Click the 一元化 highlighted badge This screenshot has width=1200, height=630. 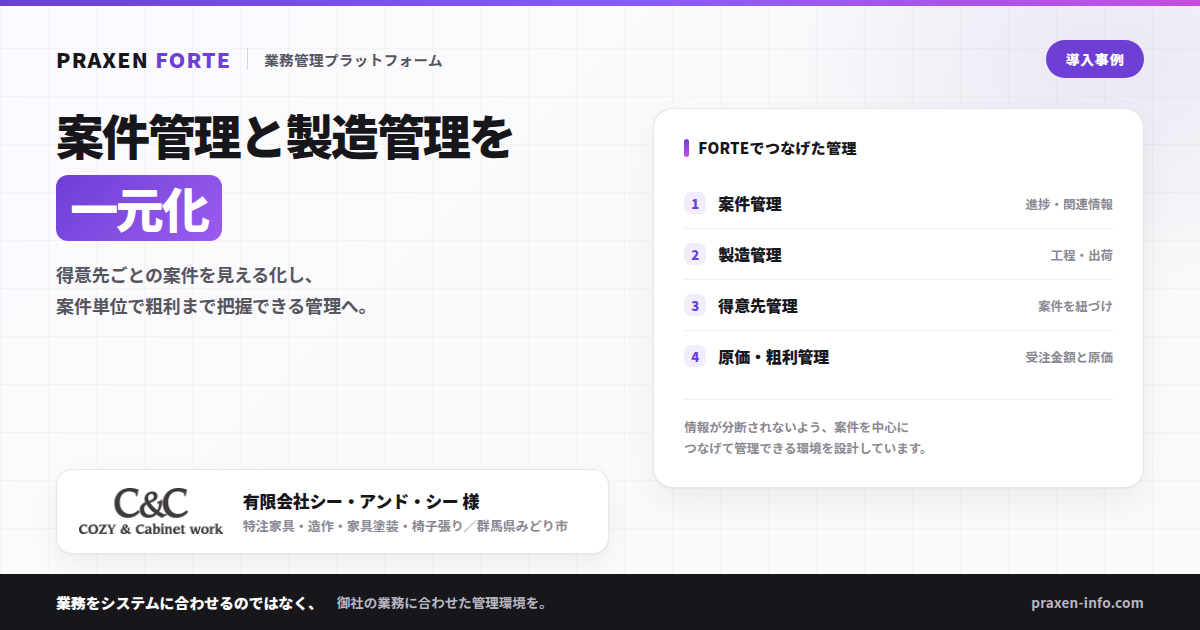pos(139,208)
